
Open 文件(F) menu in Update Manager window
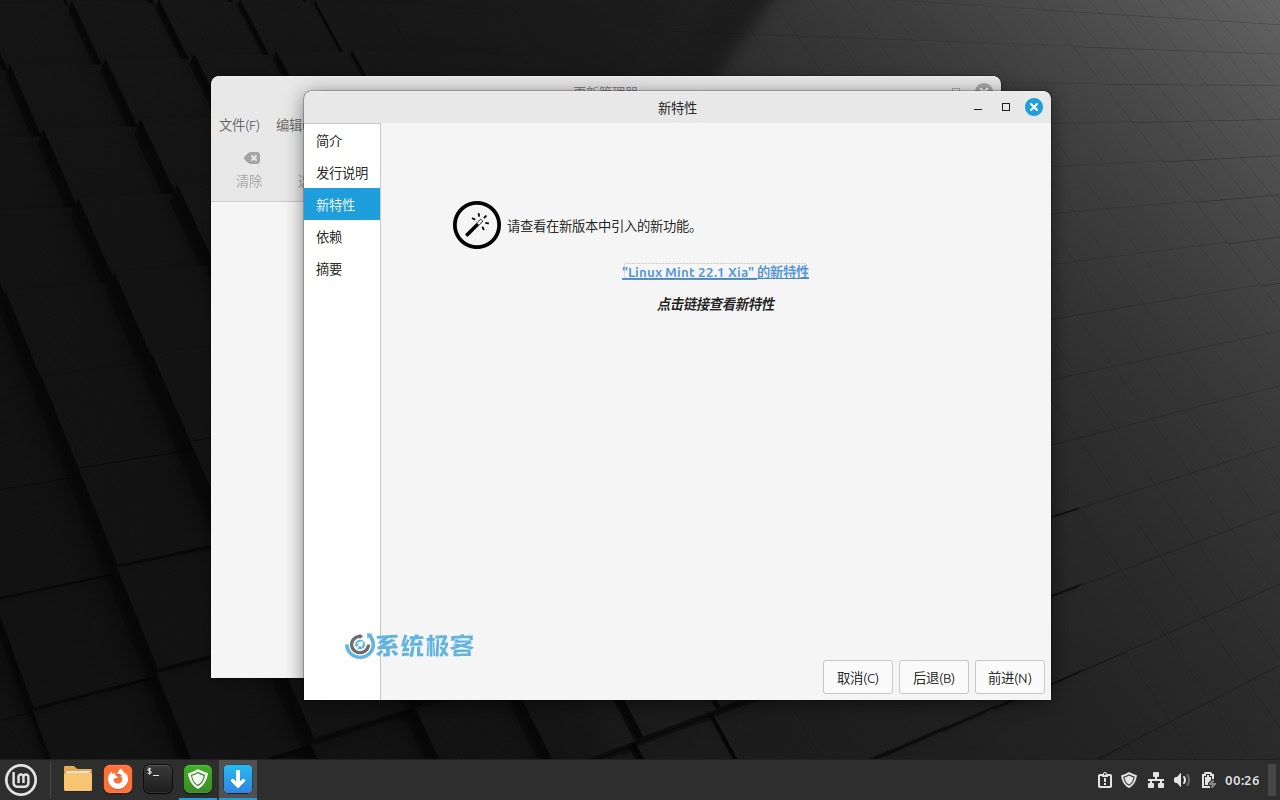[x=239, y=125]
